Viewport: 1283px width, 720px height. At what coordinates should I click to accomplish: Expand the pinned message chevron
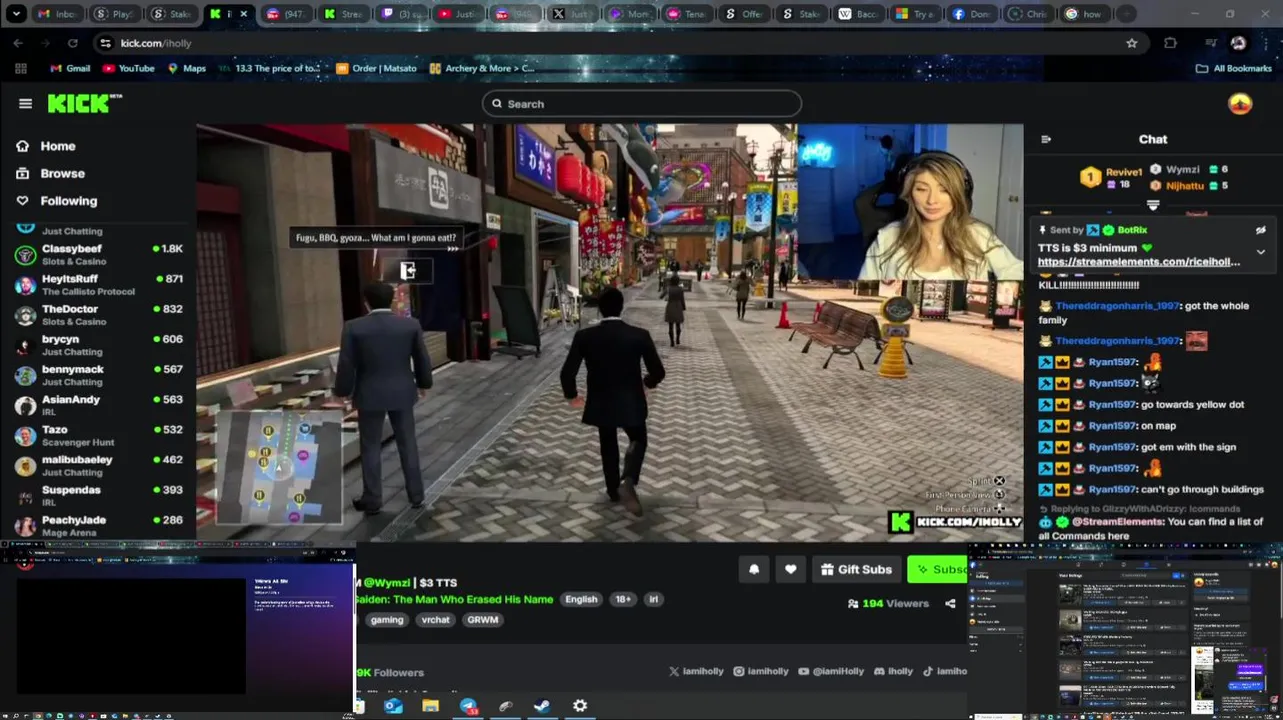[1260, 252]
